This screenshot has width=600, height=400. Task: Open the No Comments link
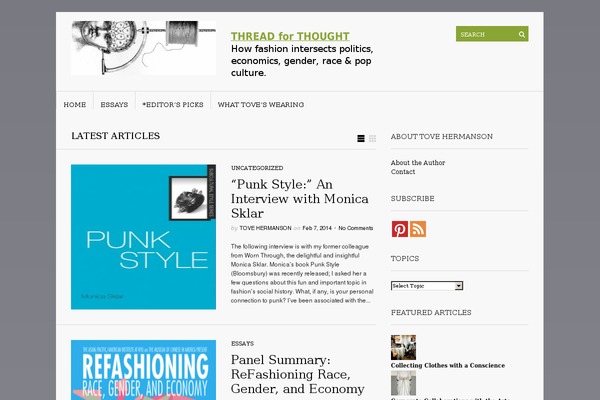pyautogui.click(x=355, y=228)
